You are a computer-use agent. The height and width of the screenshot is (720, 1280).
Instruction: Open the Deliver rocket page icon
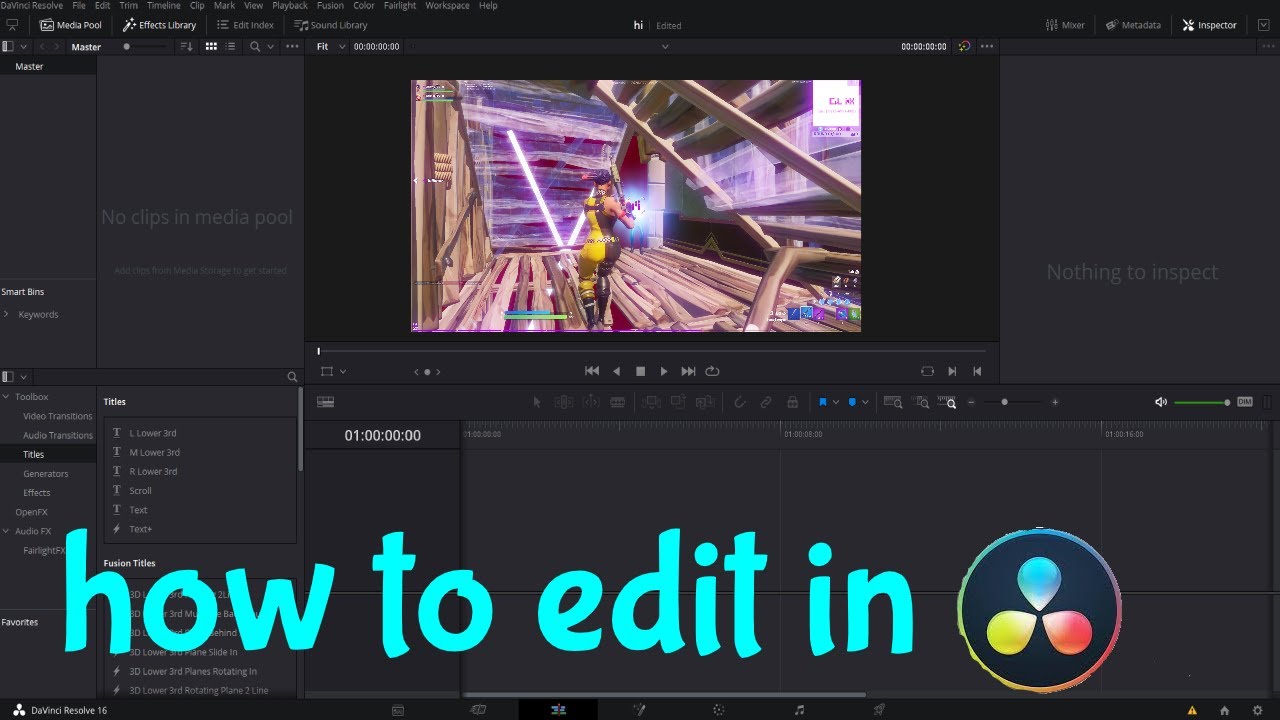(x=879, y=710)
